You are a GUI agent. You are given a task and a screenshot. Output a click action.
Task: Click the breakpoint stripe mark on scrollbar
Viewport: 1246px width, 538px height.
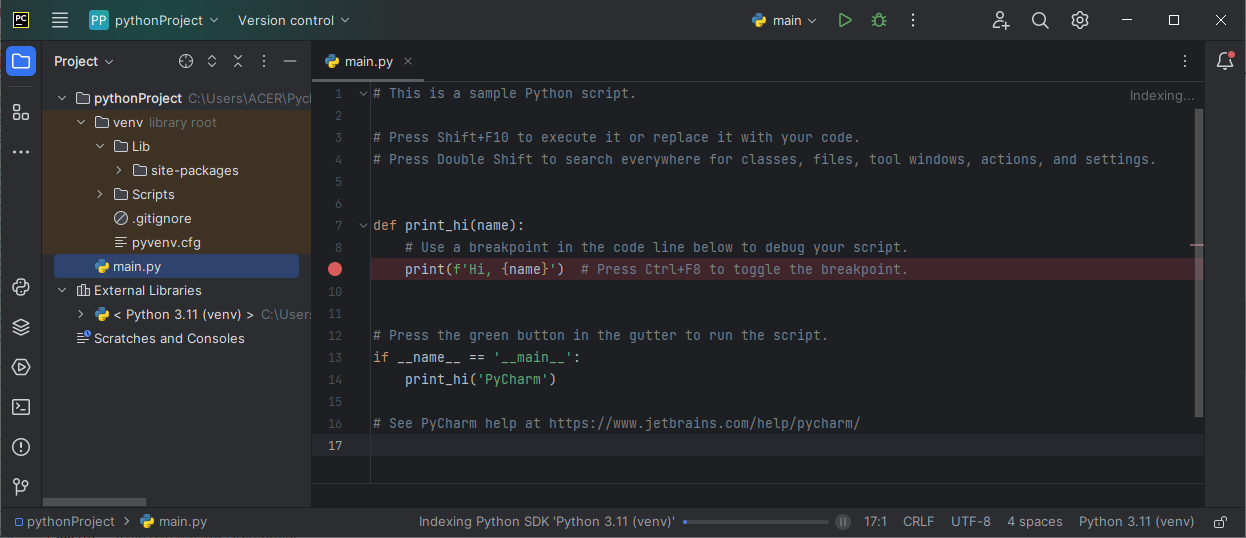1197,244
